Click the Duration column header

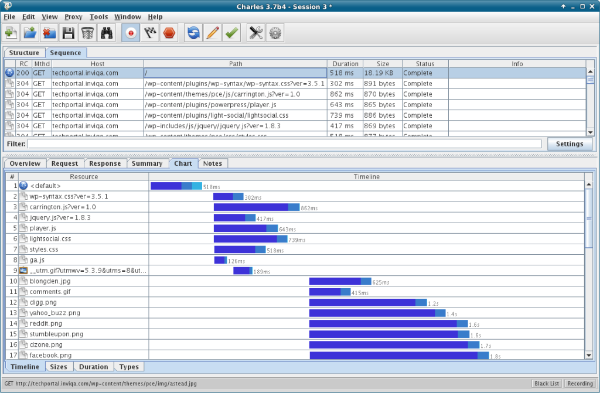point(345,64)
